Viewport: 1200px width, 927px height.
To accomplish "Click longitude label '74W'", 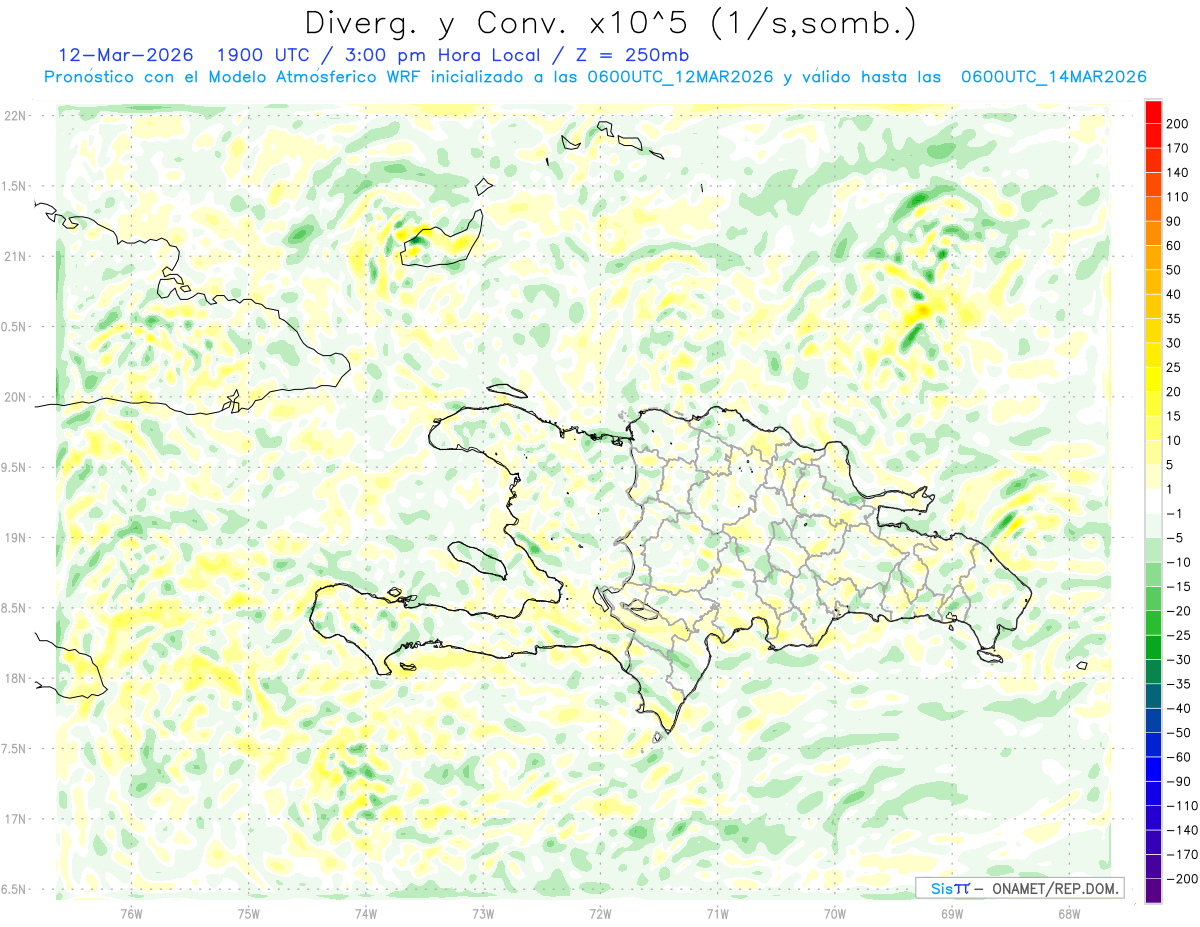I will [x=365, y=914].
